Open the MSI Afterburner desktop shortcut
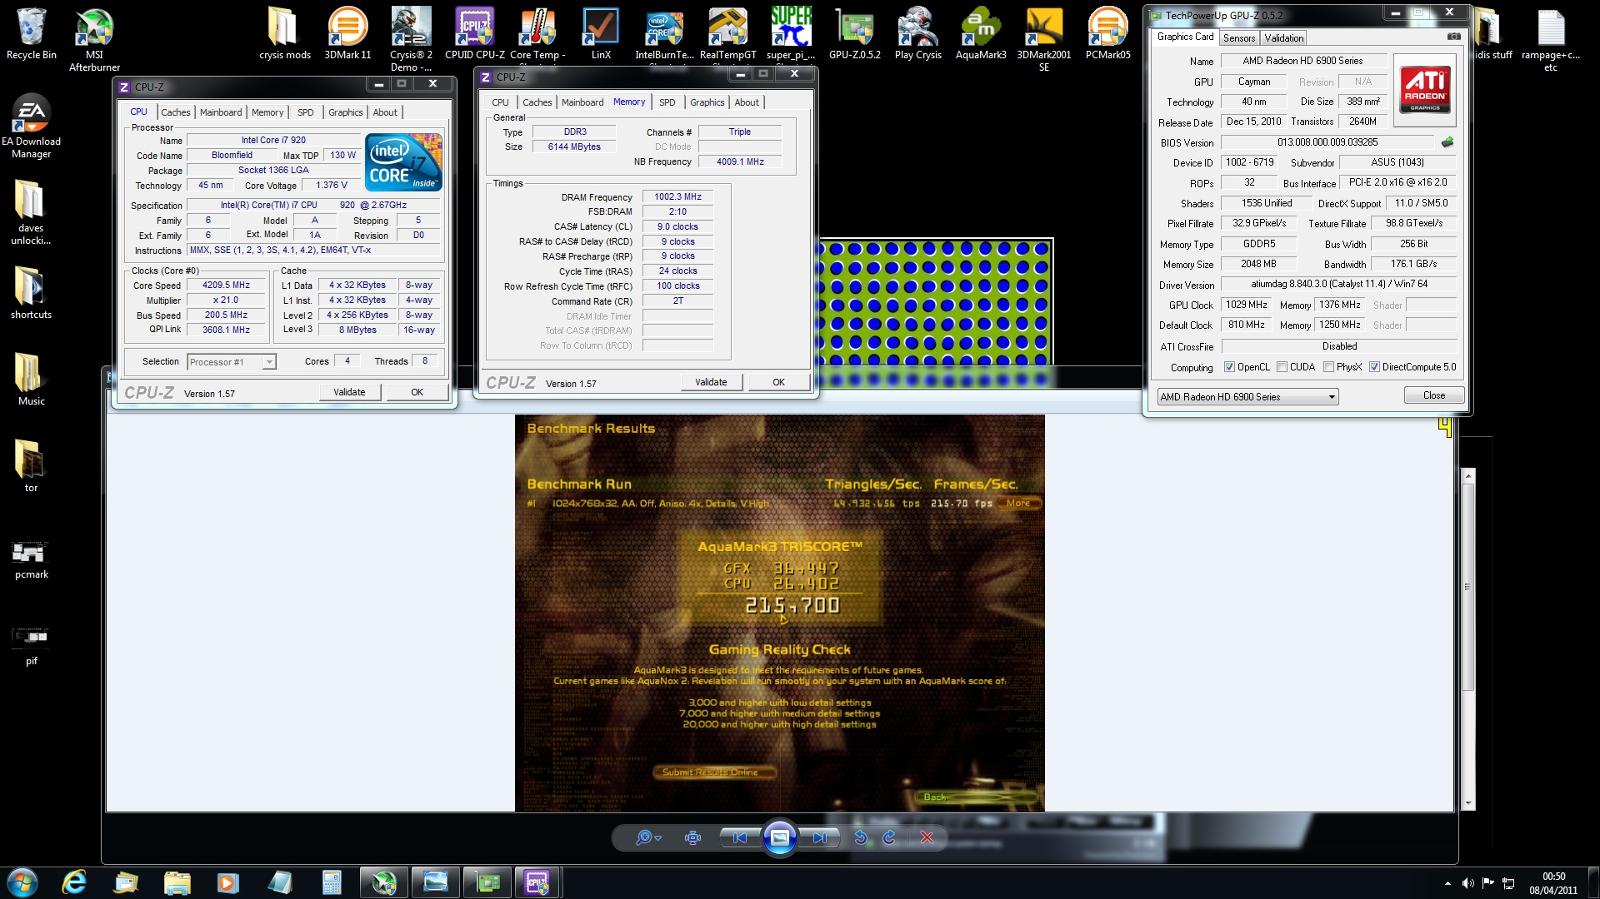This screenshot has width=1600, height=899. point(94,38)
